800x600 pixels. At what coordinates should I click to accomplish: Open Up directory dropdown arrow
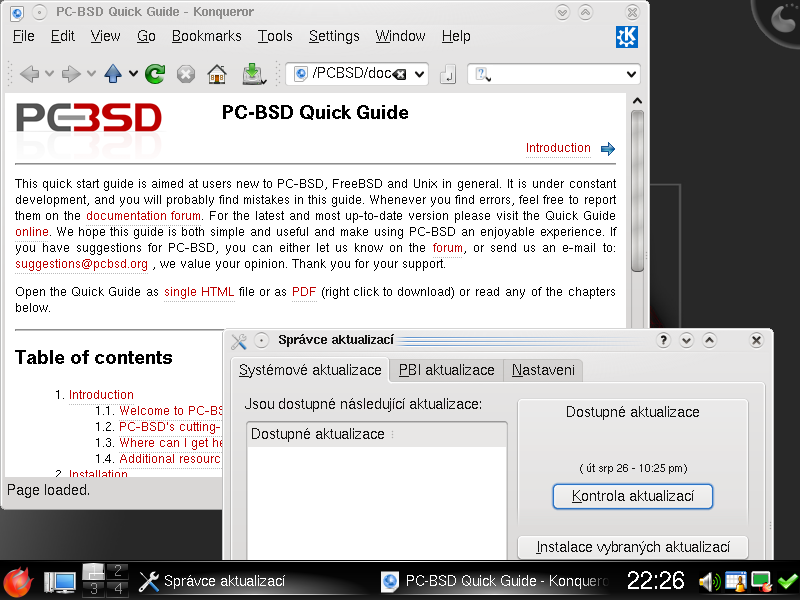[x=133, y=74]
